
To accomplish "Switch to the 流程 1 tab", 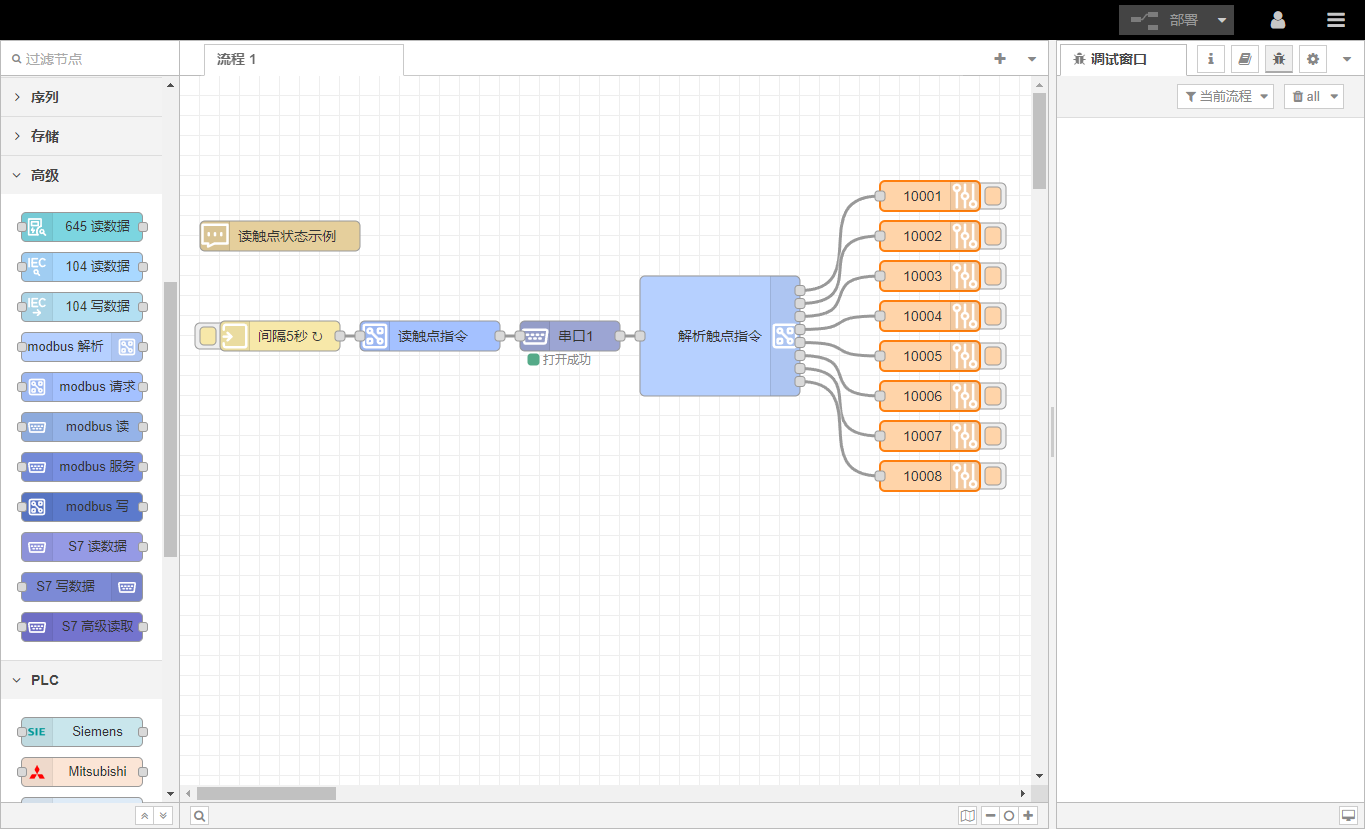I will coord(237,59).
